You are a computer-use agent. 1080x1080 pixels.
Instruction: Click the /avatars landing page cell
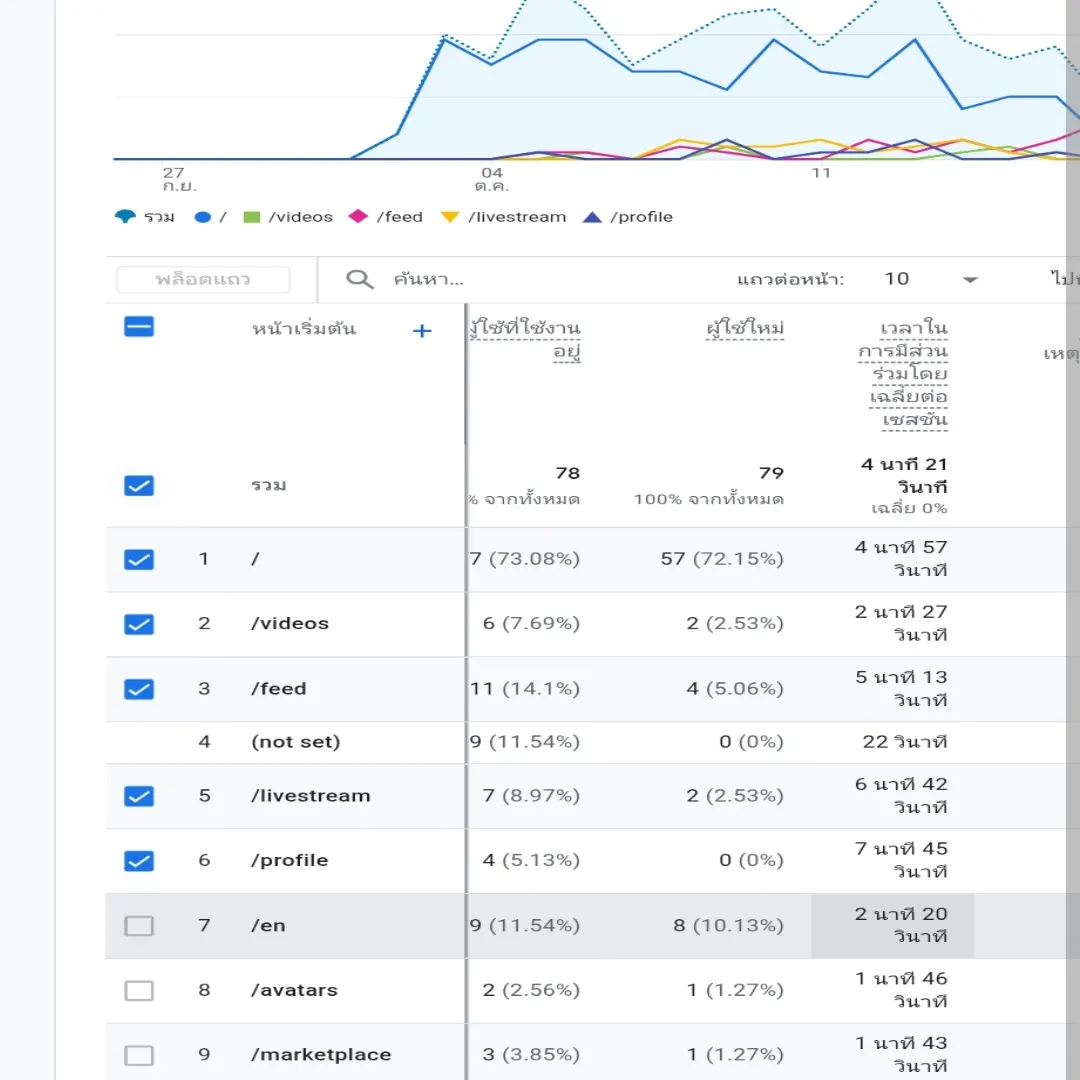(x=294, y=990)
